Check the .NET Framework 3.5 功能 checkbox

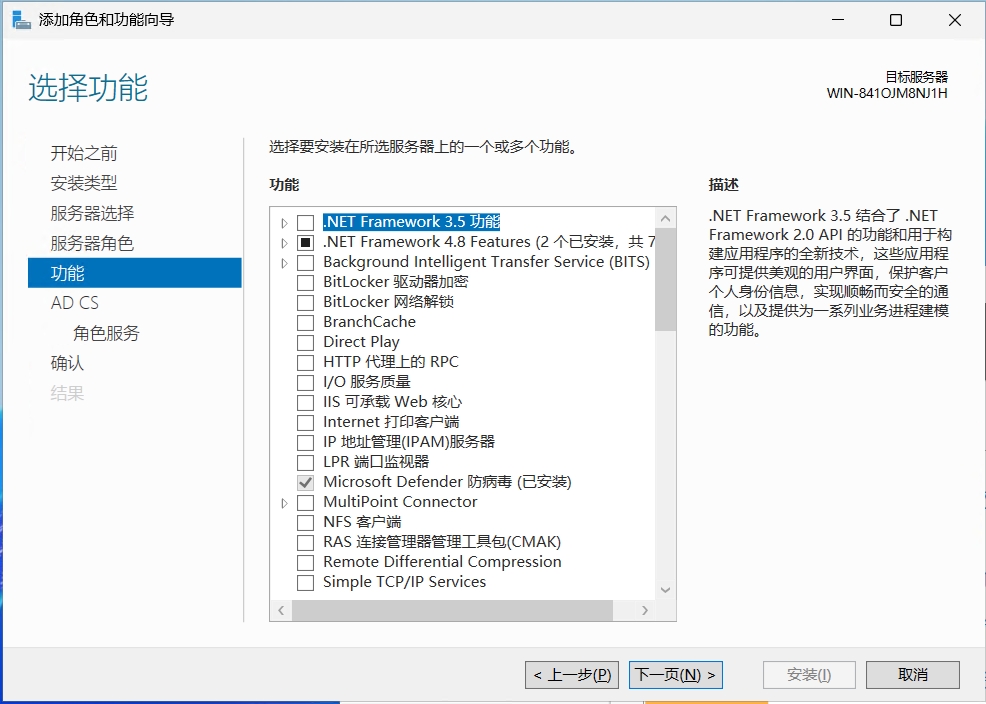click(305, 223)
